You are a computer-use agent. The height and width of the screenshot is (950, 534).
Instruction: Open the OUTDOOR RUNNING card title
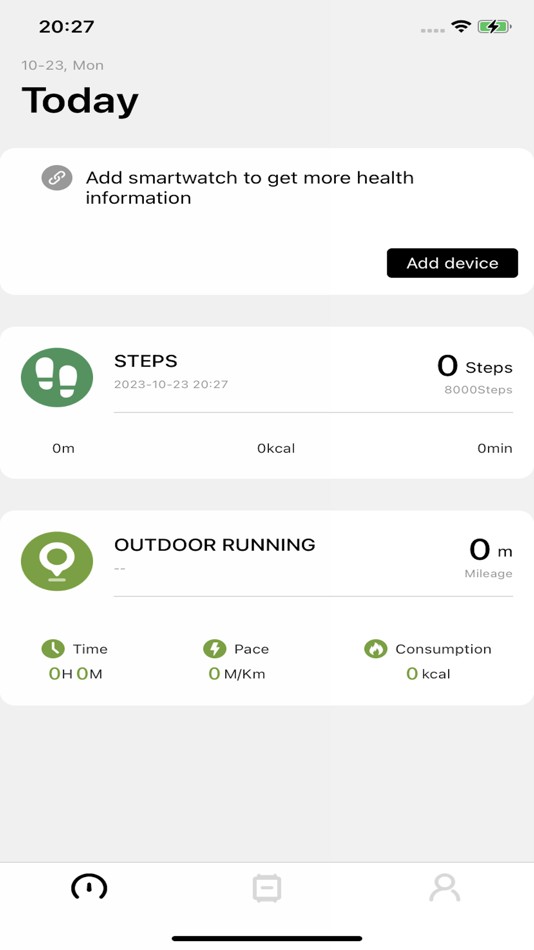[215, 545]
